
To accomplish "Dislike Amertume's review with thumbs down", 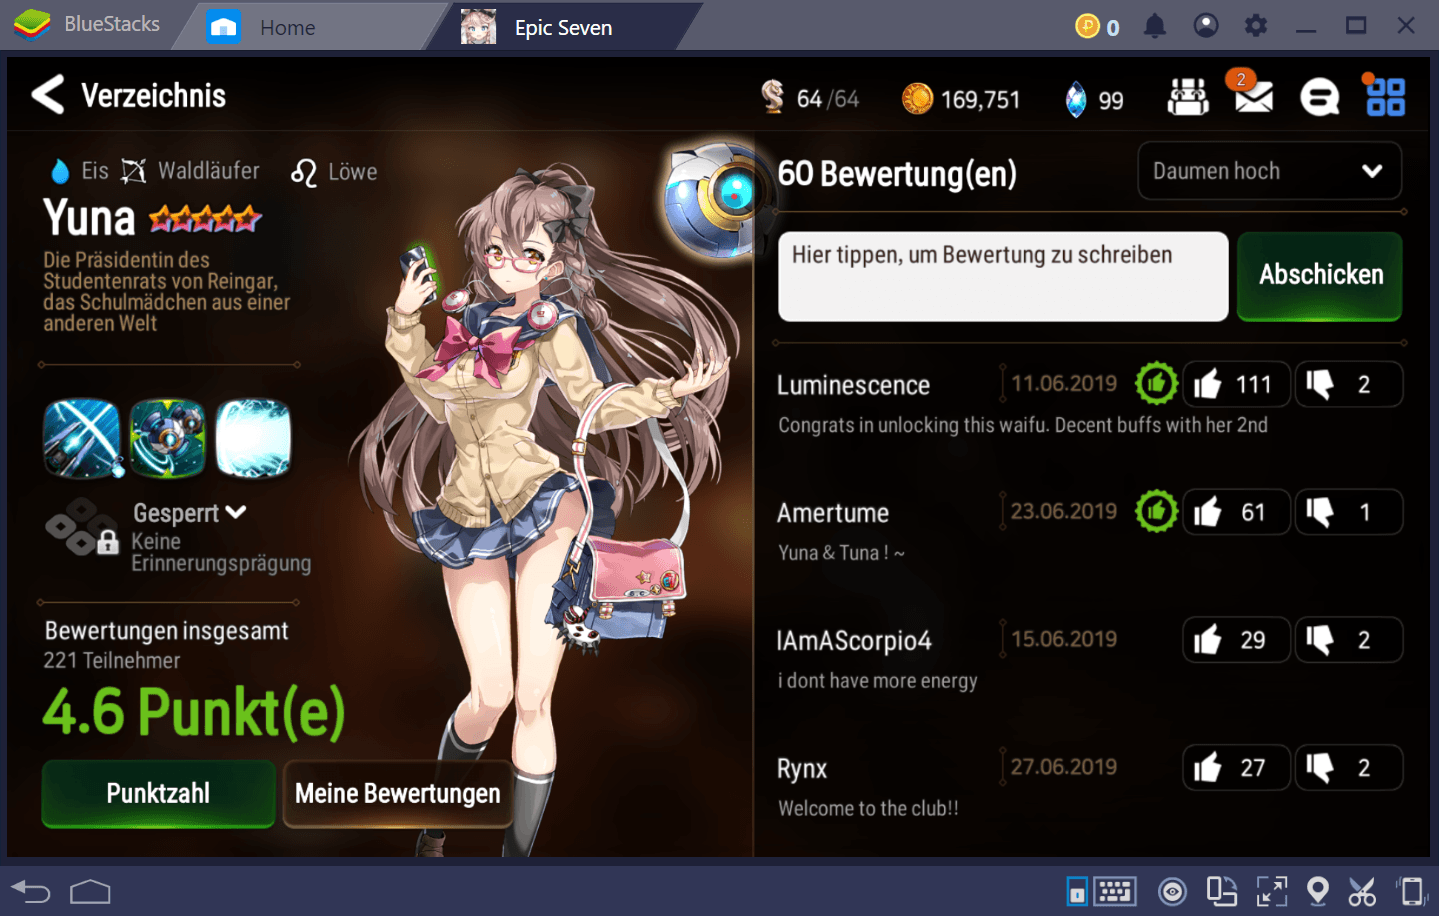I will click(x=1349, y=512).
